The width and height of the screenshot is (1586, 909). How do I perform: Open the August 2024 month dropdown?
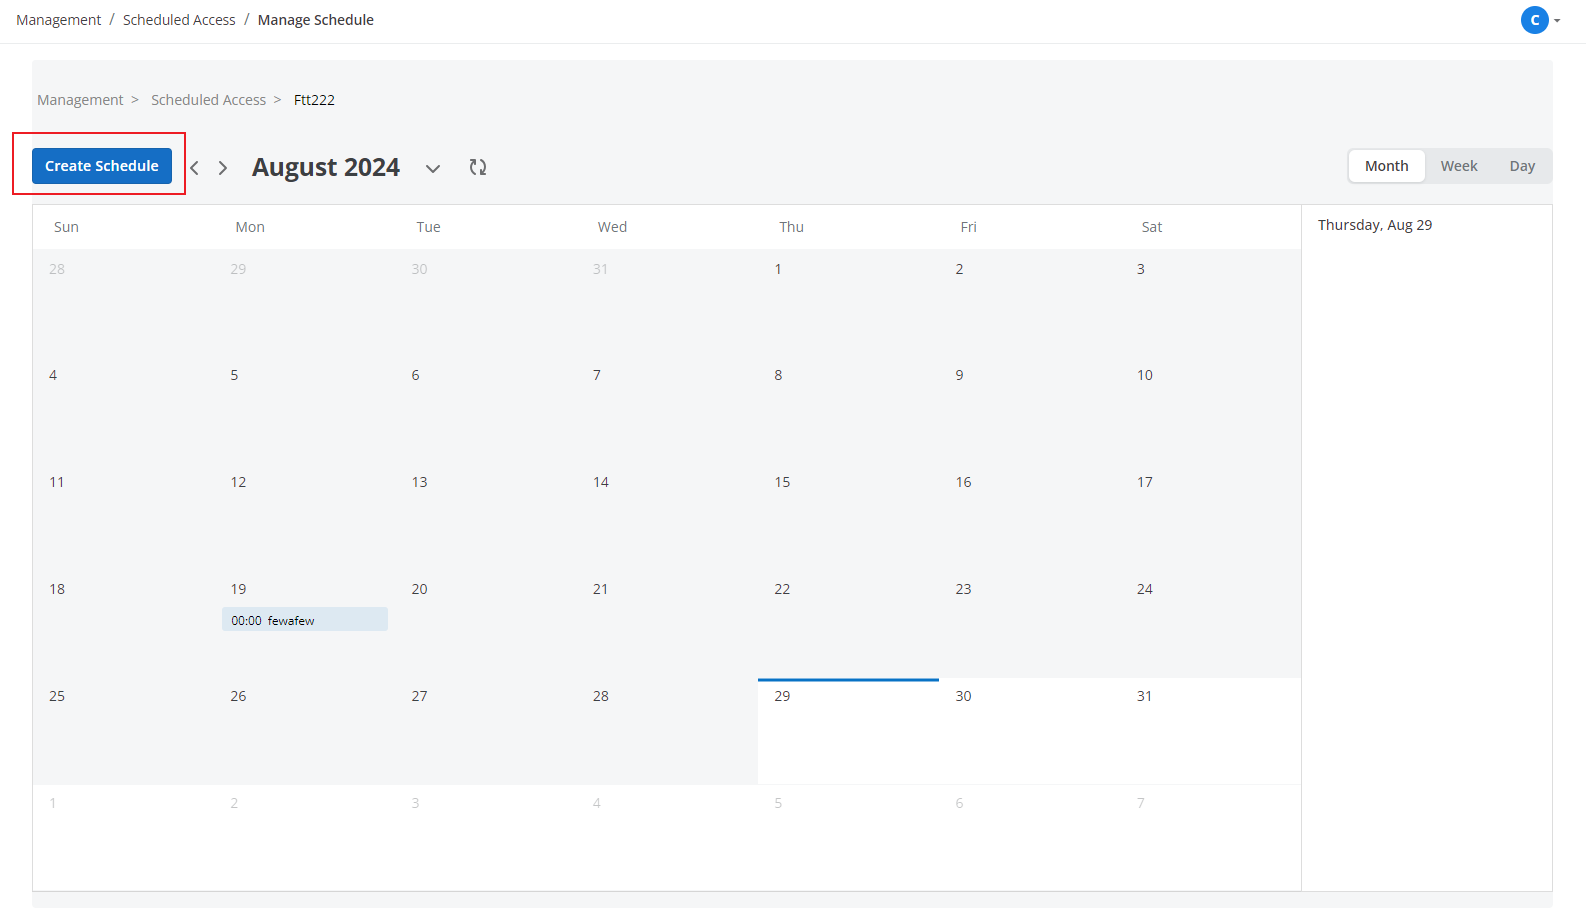coord(433,168)
